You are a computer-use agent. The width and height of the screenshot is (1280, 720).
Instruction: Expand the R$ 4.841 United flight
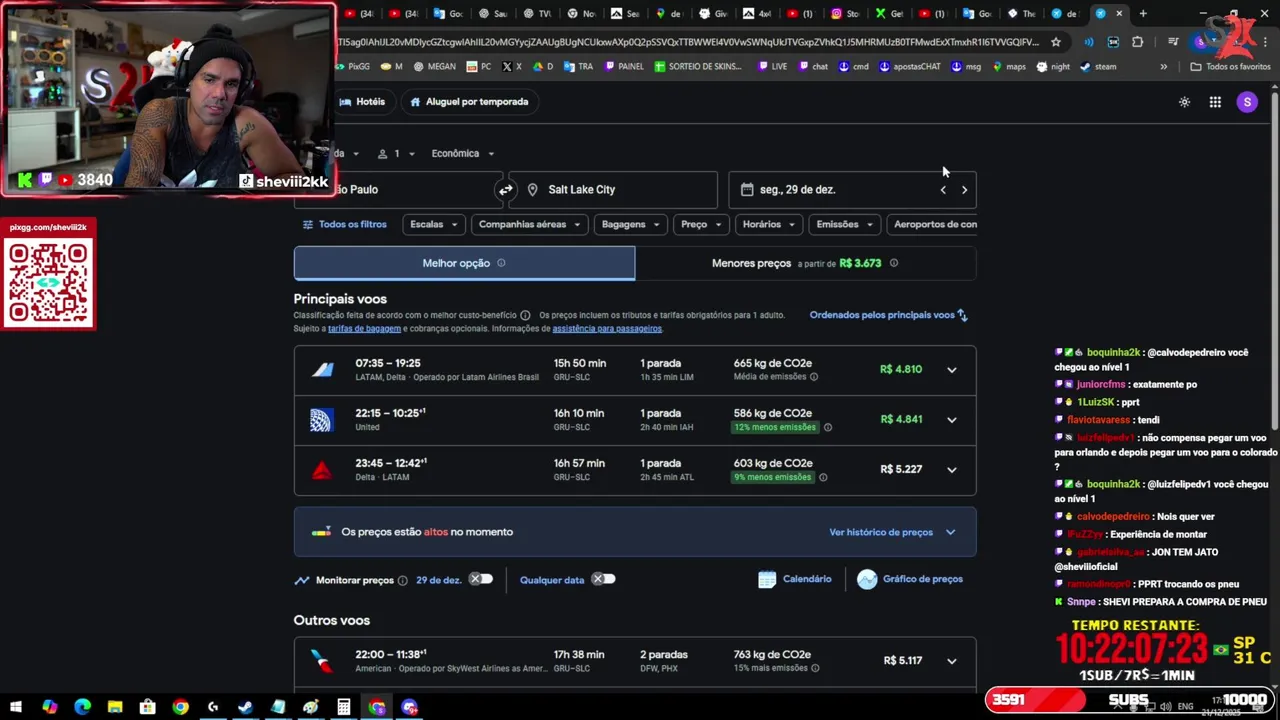click(x=952, y=420)
